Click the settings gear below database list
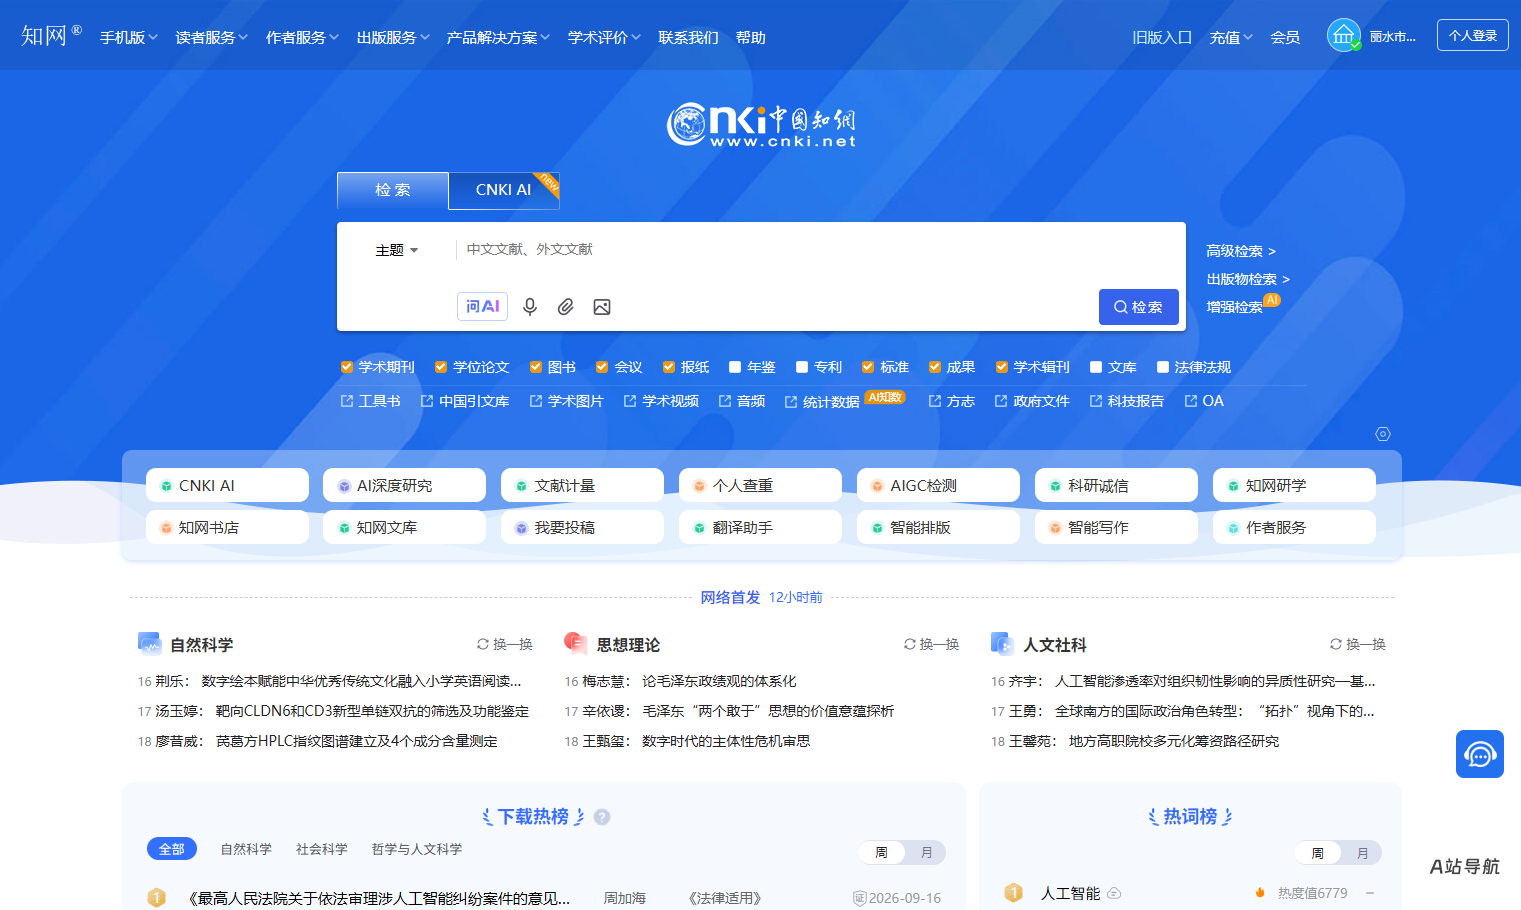Screen dimensions: 1521x910 (1383, 434)
